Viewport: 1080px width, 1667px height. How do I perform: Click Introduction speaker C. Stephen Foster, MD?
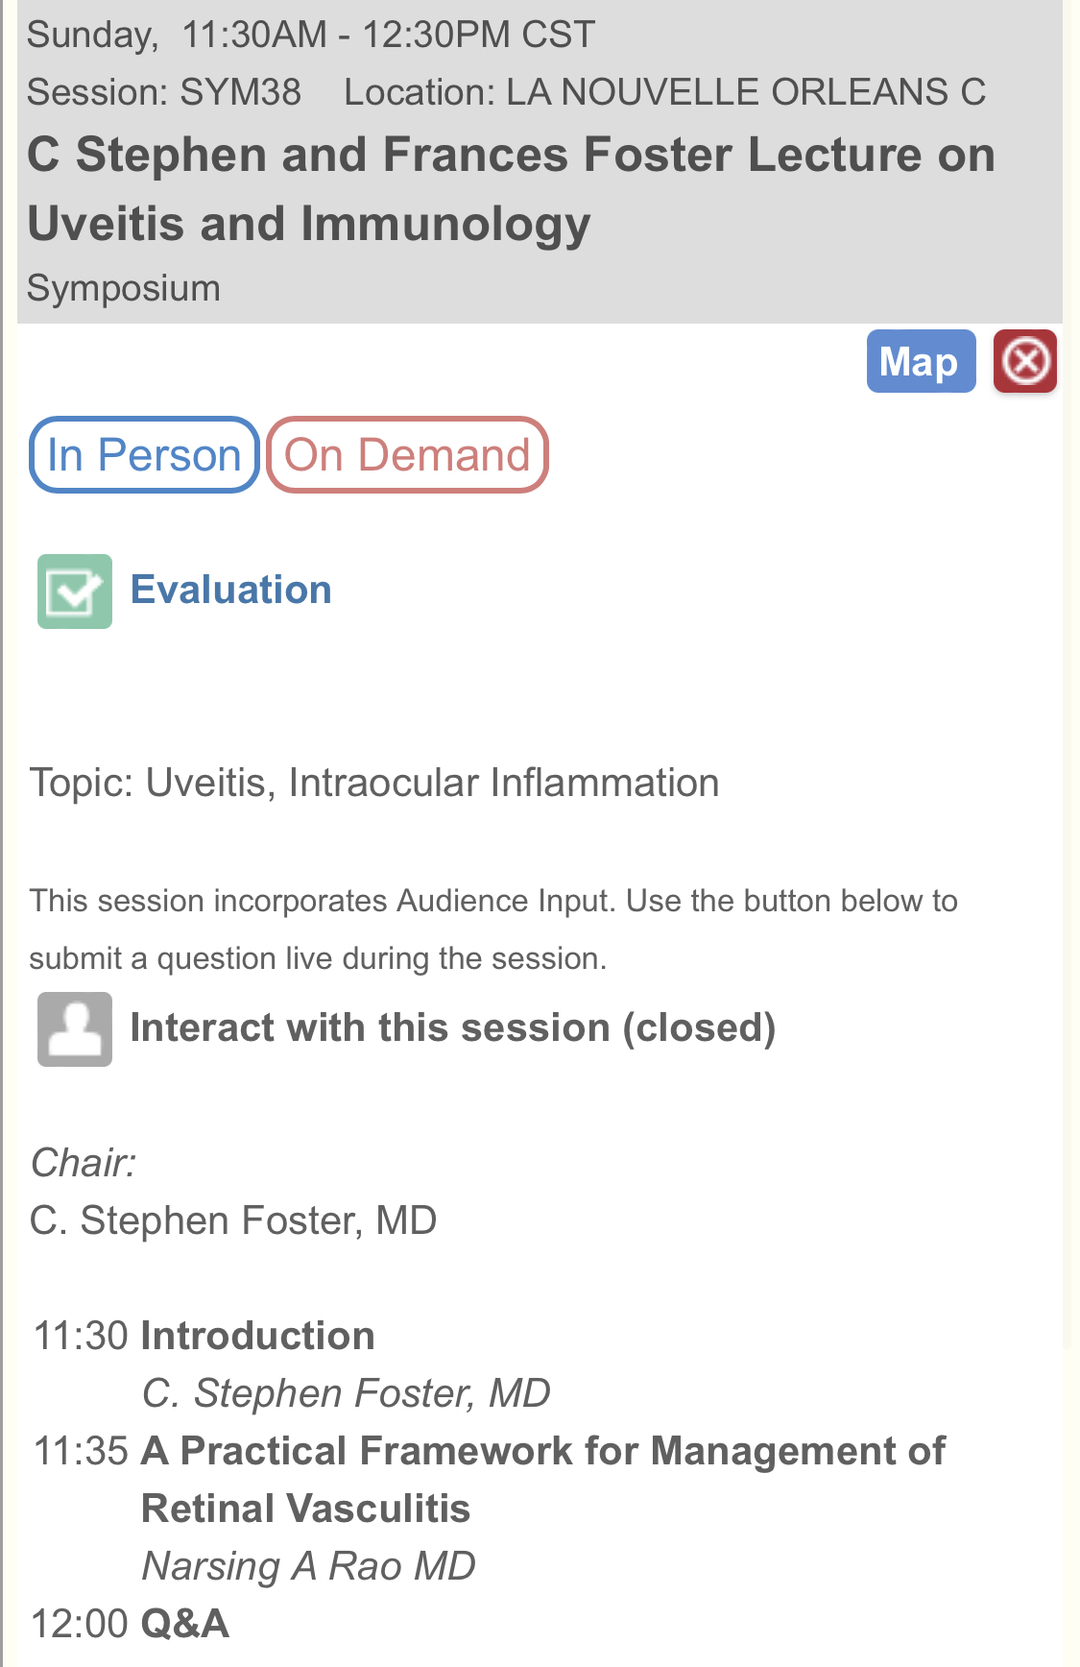click(346, 1393)
